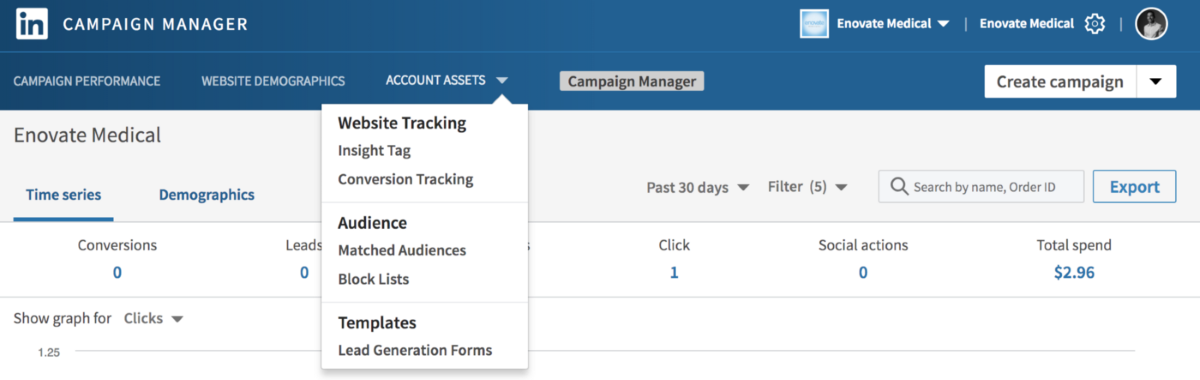Click the Enovate Medical page title

(x=87, y=136)
